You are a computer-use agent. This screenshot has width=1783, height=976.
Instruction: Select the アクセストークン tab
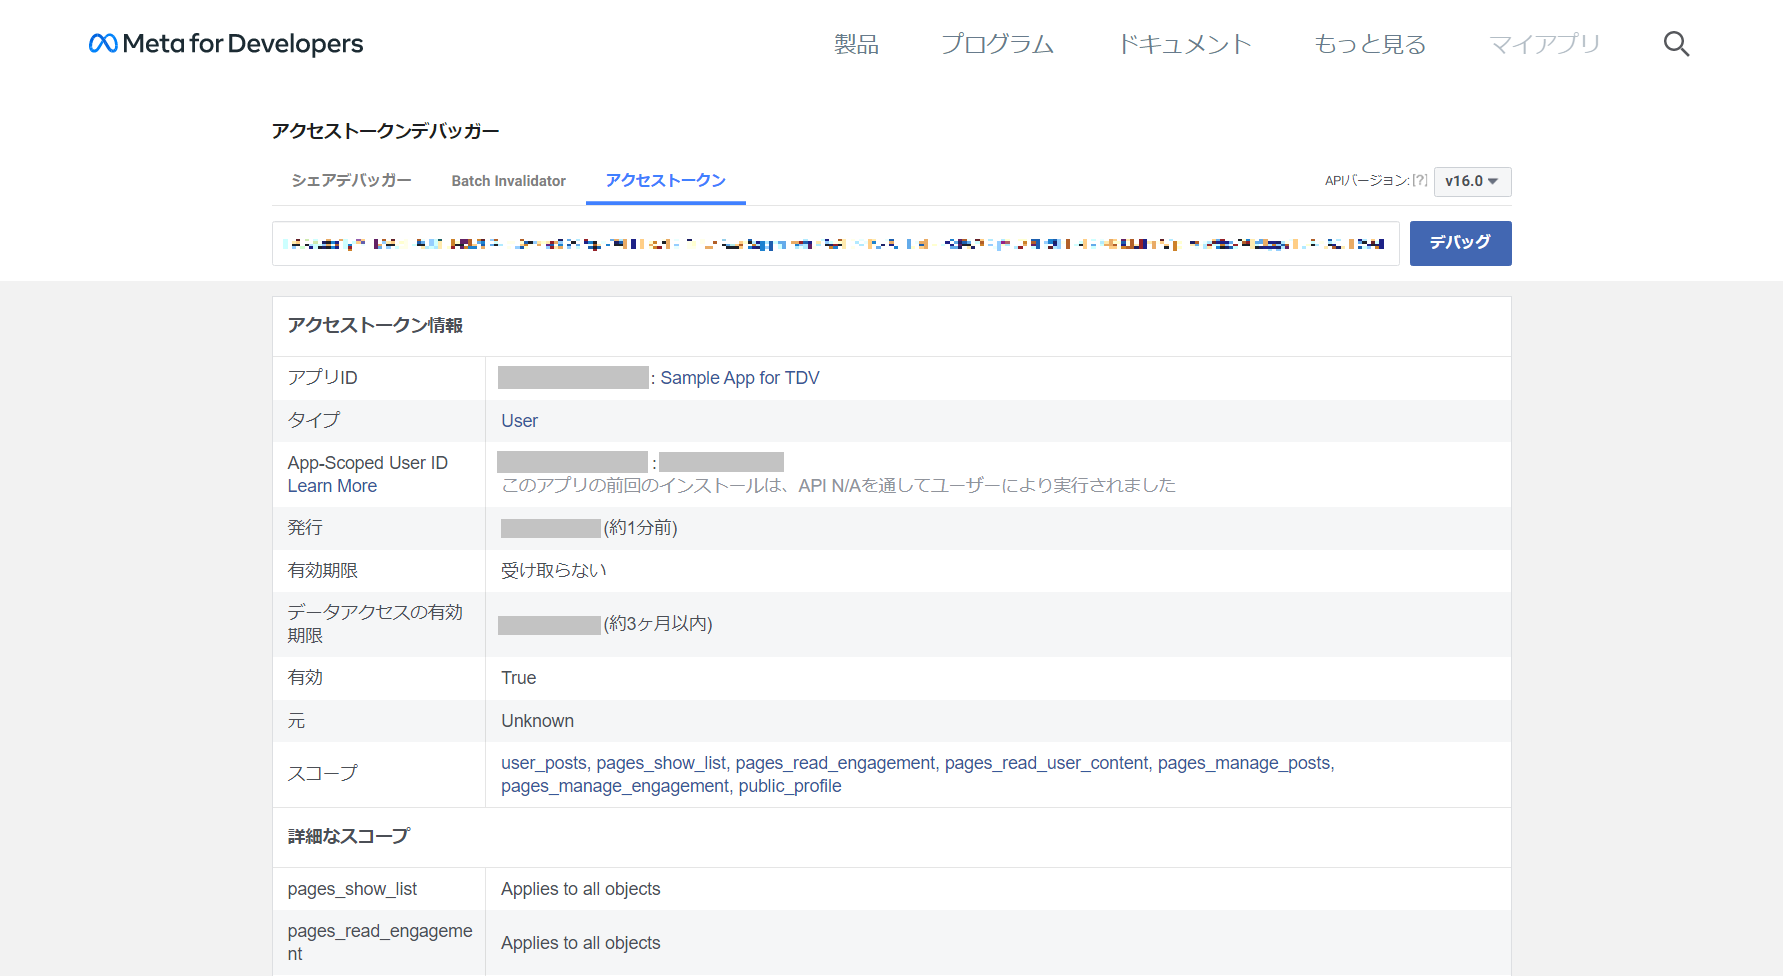665,180
